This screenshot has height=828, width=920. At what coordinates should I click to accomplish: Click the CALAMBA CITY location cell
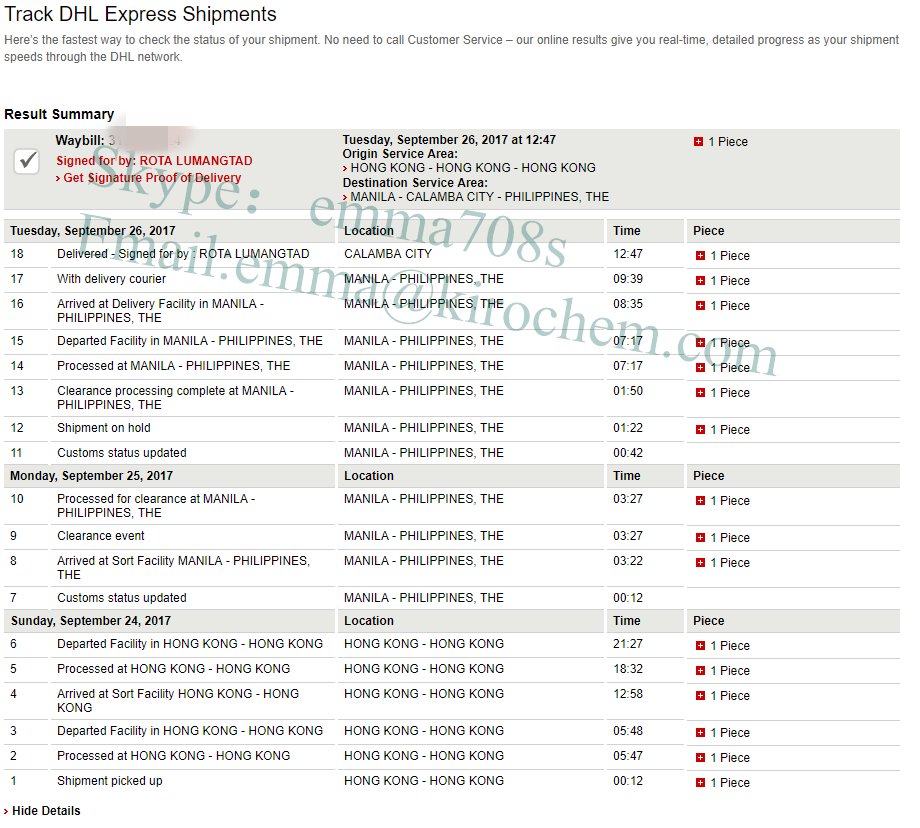(388, 254)
